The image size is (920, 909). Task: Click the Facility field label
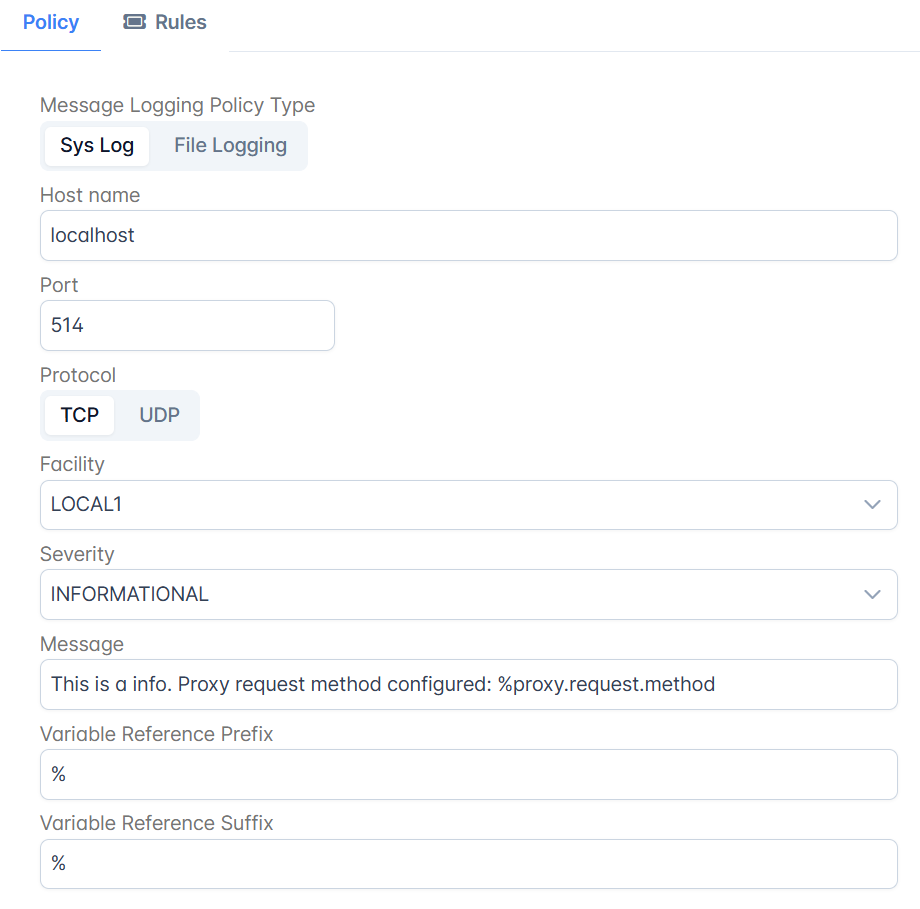pyautogui.click(x=72, y=464)
